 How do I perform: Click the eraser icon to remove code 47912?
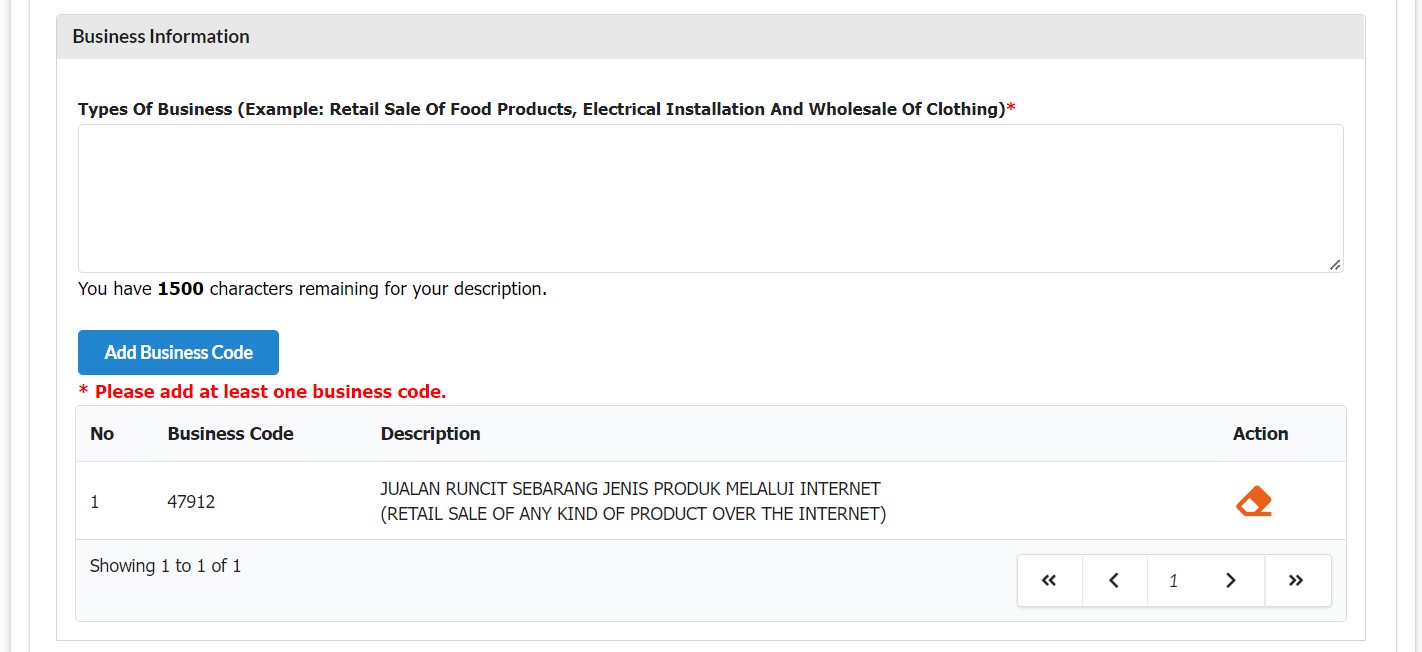point(1253,501)
